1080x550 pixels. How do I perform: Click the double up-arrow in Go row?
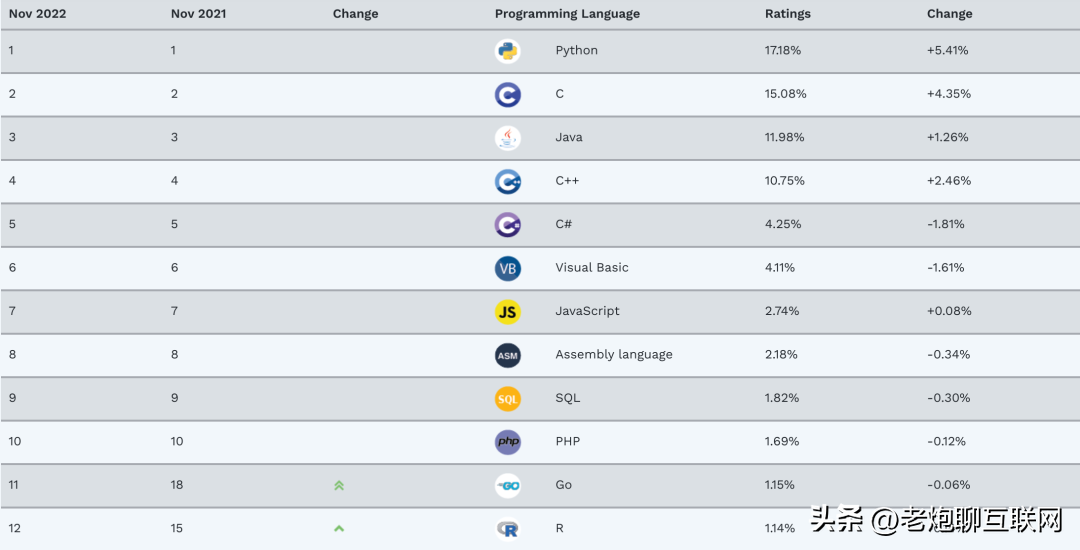tap(339, 485)
